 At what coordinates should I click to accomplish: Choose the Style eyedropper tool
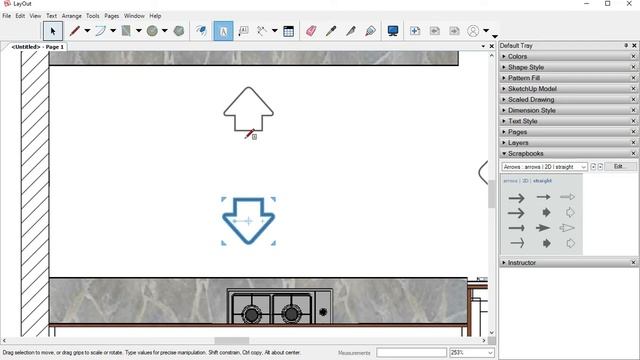[x=331, y=31]
